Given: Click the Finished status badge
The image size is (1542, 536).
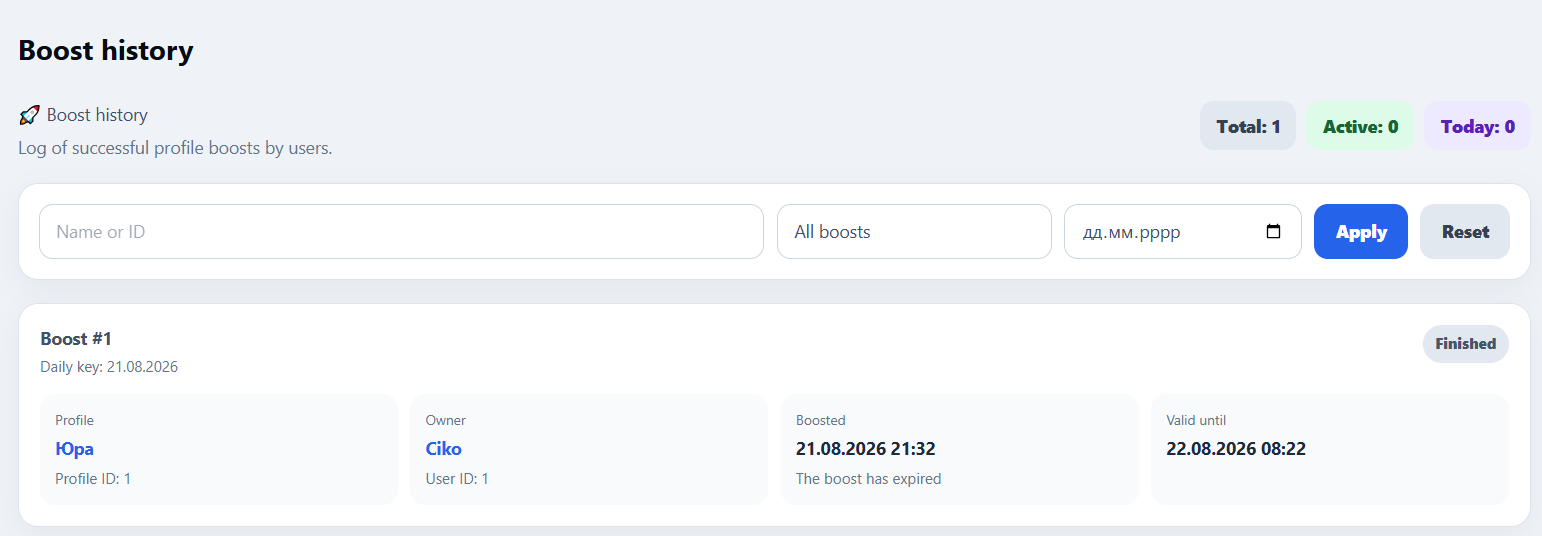Looking at the screenshot, I should (x=1466, y=344).
